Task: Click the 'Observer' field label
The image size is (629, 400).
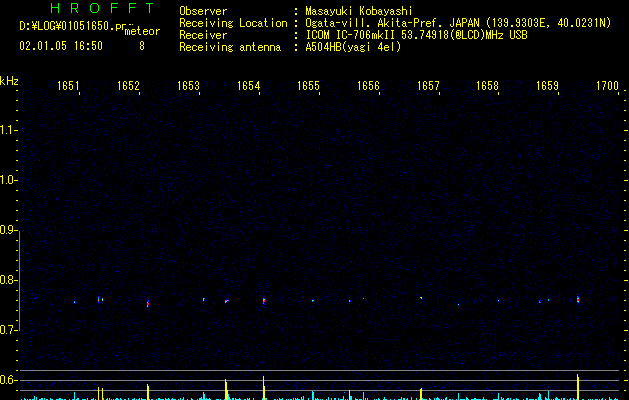Action: click(x=203, y=11)
